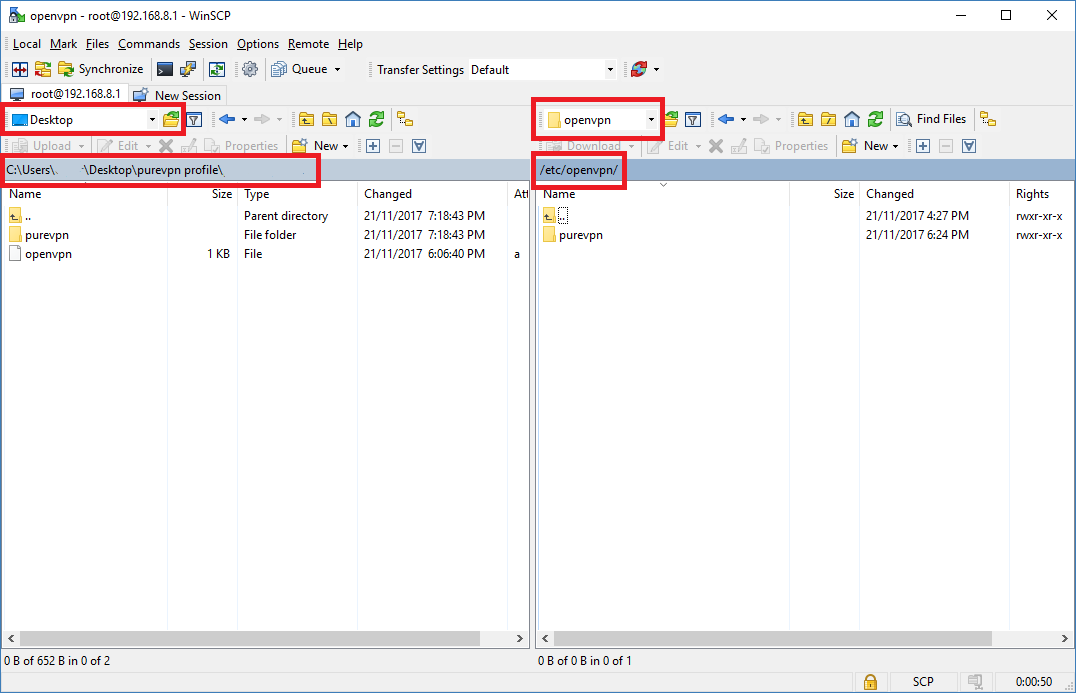Go to local home directory icon
The width and height of the screenshot is (1076, 693).
[353, 120]
